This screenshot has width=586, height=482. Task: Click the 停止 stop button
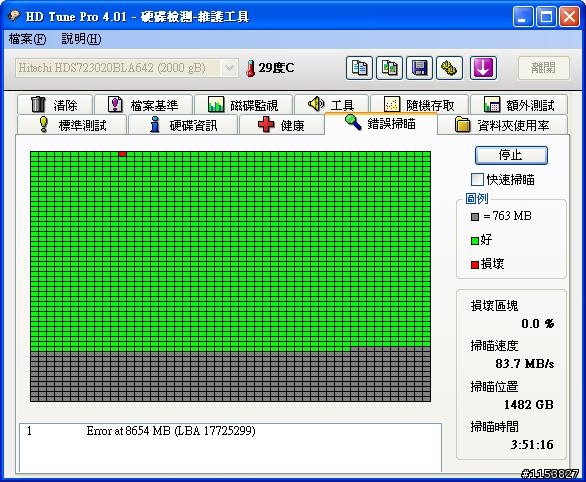(511, 155)
